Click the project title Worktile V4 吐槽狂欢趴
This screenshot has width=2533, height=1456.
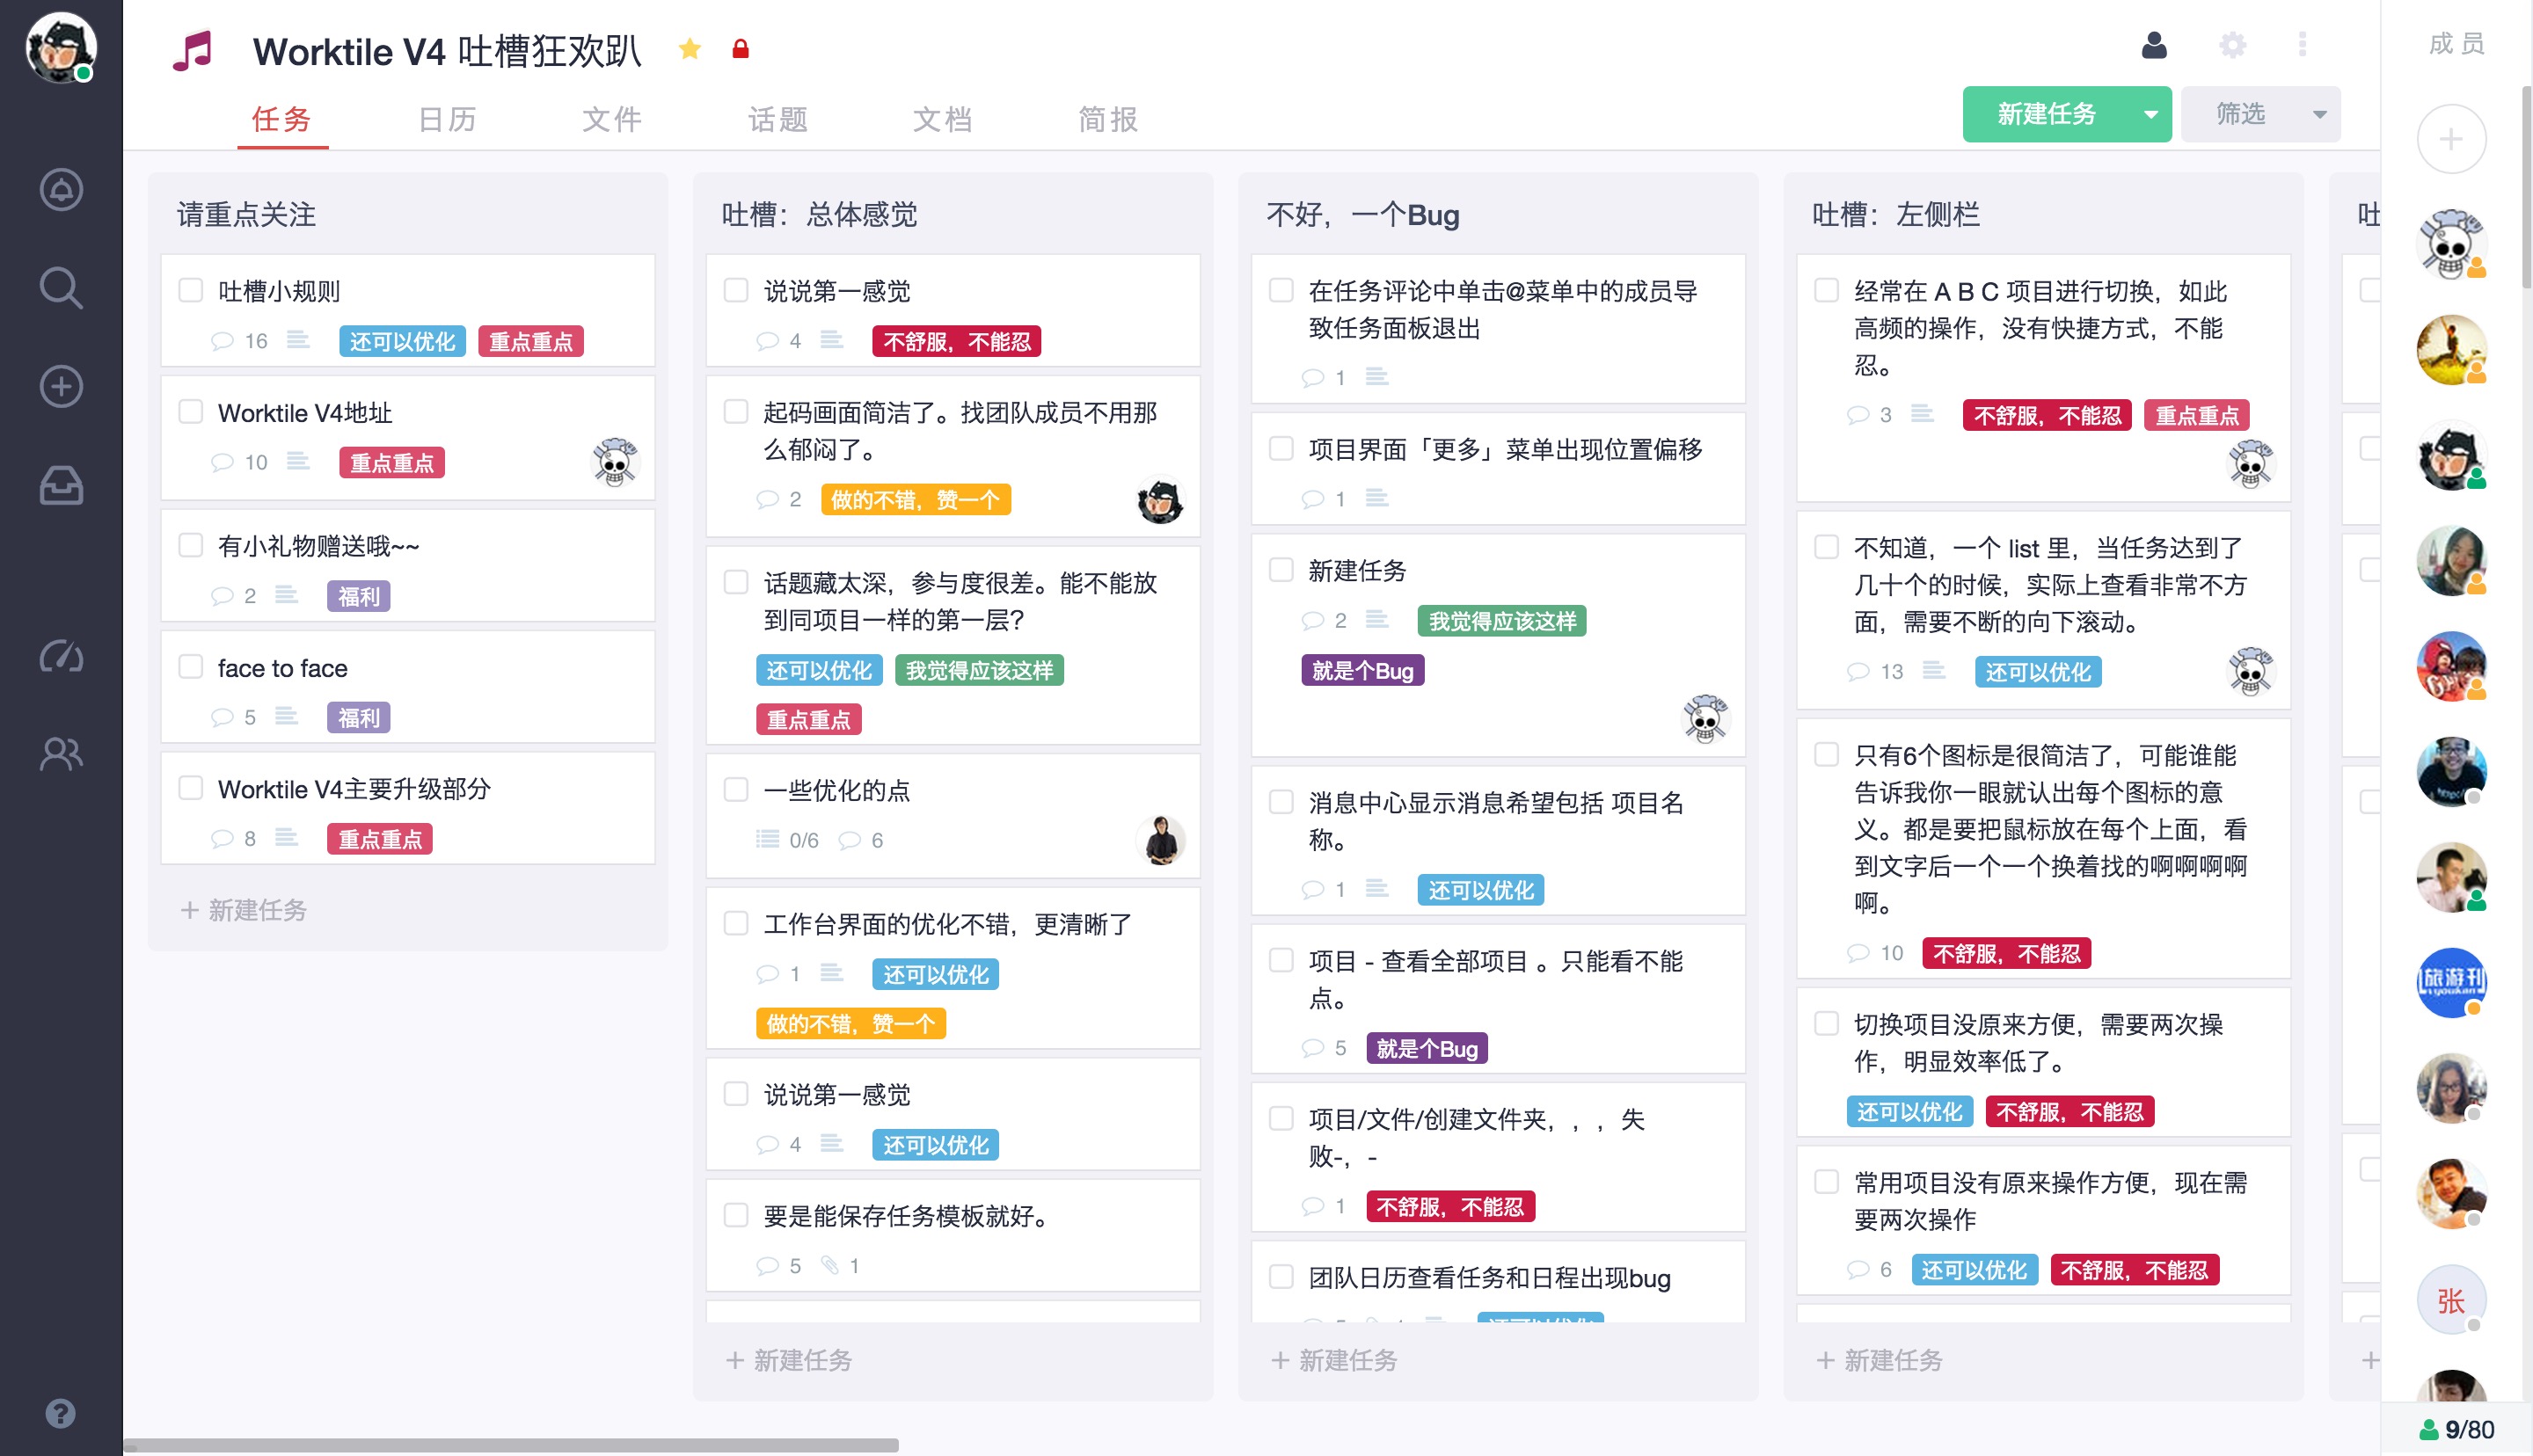[447, 51]
